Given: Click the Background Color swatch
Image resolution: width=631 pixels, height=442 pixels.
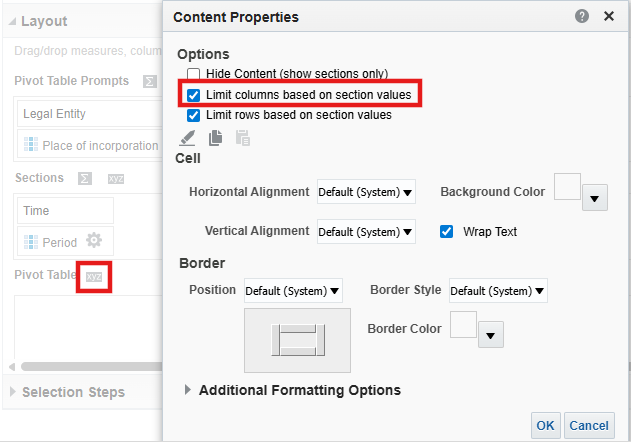Looking at the screenshot, I should [567, 187].
